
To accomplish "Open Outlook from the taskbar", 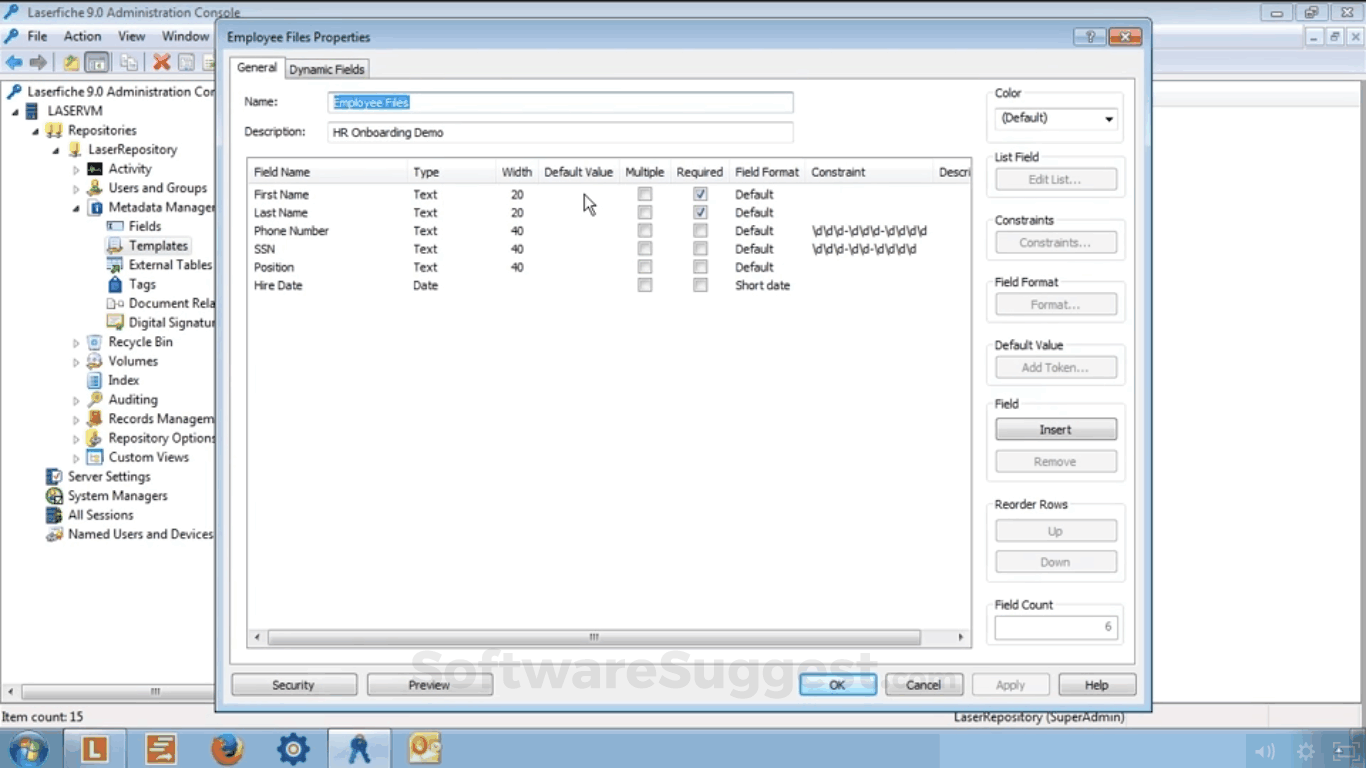I will coord(425,748).
